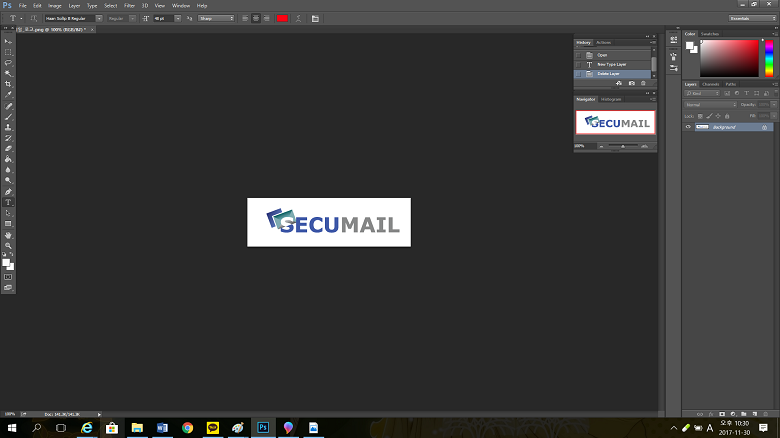
Task: Center align text button
Action: click(256, 18)
